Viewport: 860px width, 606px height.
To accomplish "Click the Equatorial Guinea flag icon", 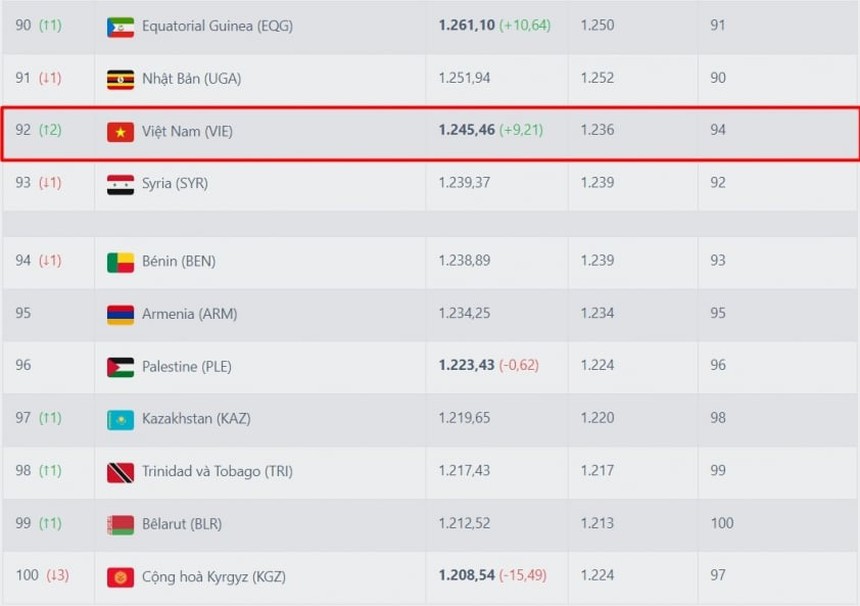I will pos(120,27).
